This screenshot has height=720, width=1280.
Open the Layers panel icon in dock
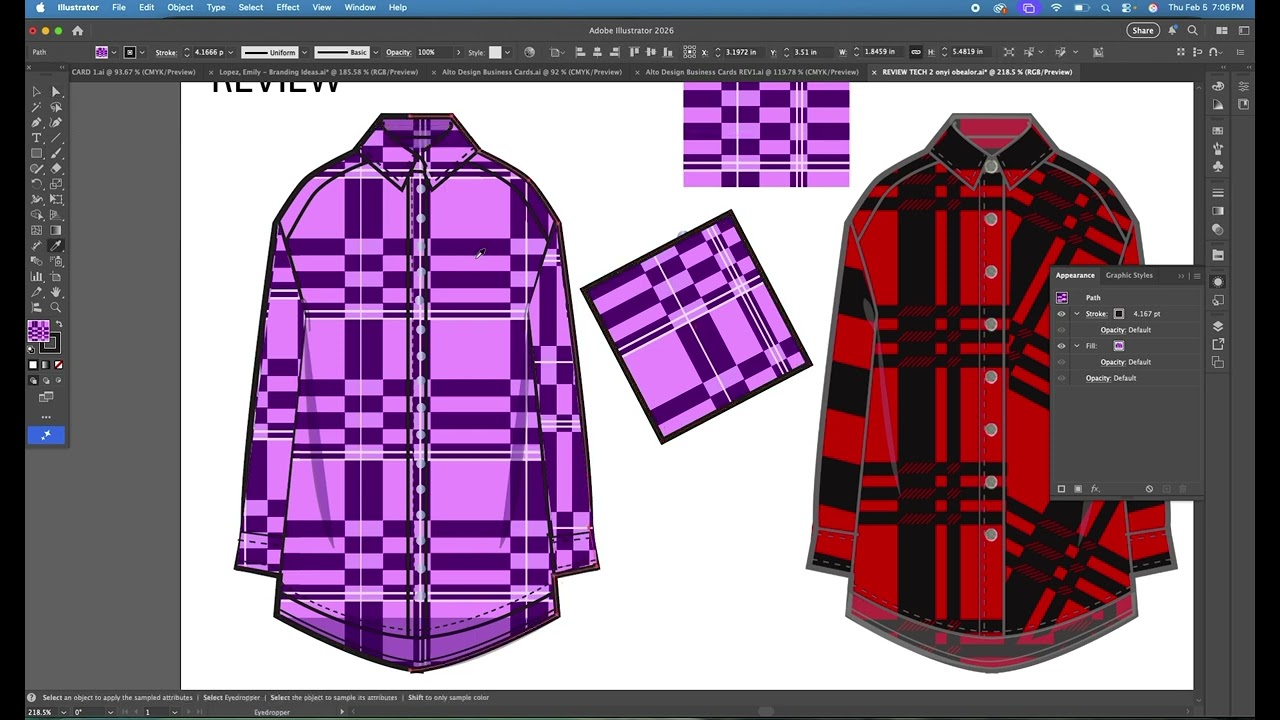[x=1218, y=326]
